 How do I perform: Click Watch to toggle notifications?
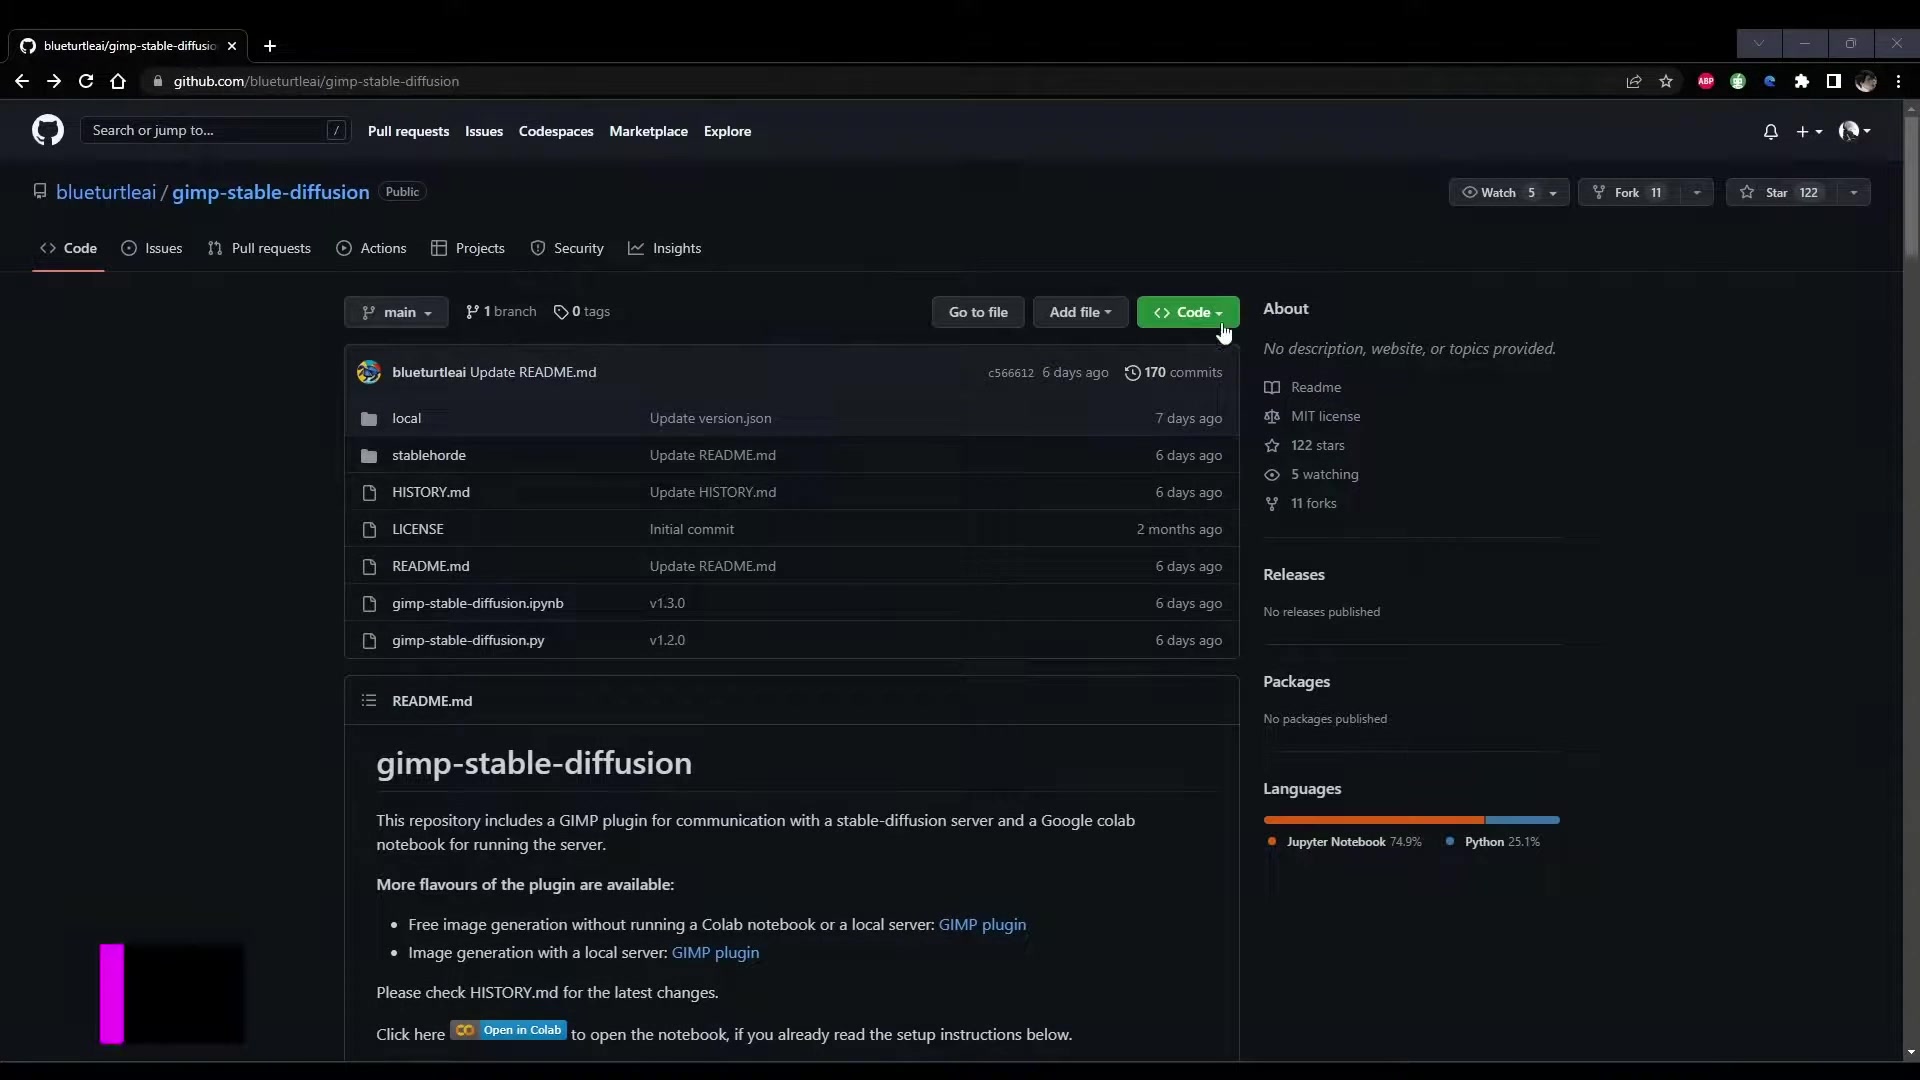[1498, 192]
